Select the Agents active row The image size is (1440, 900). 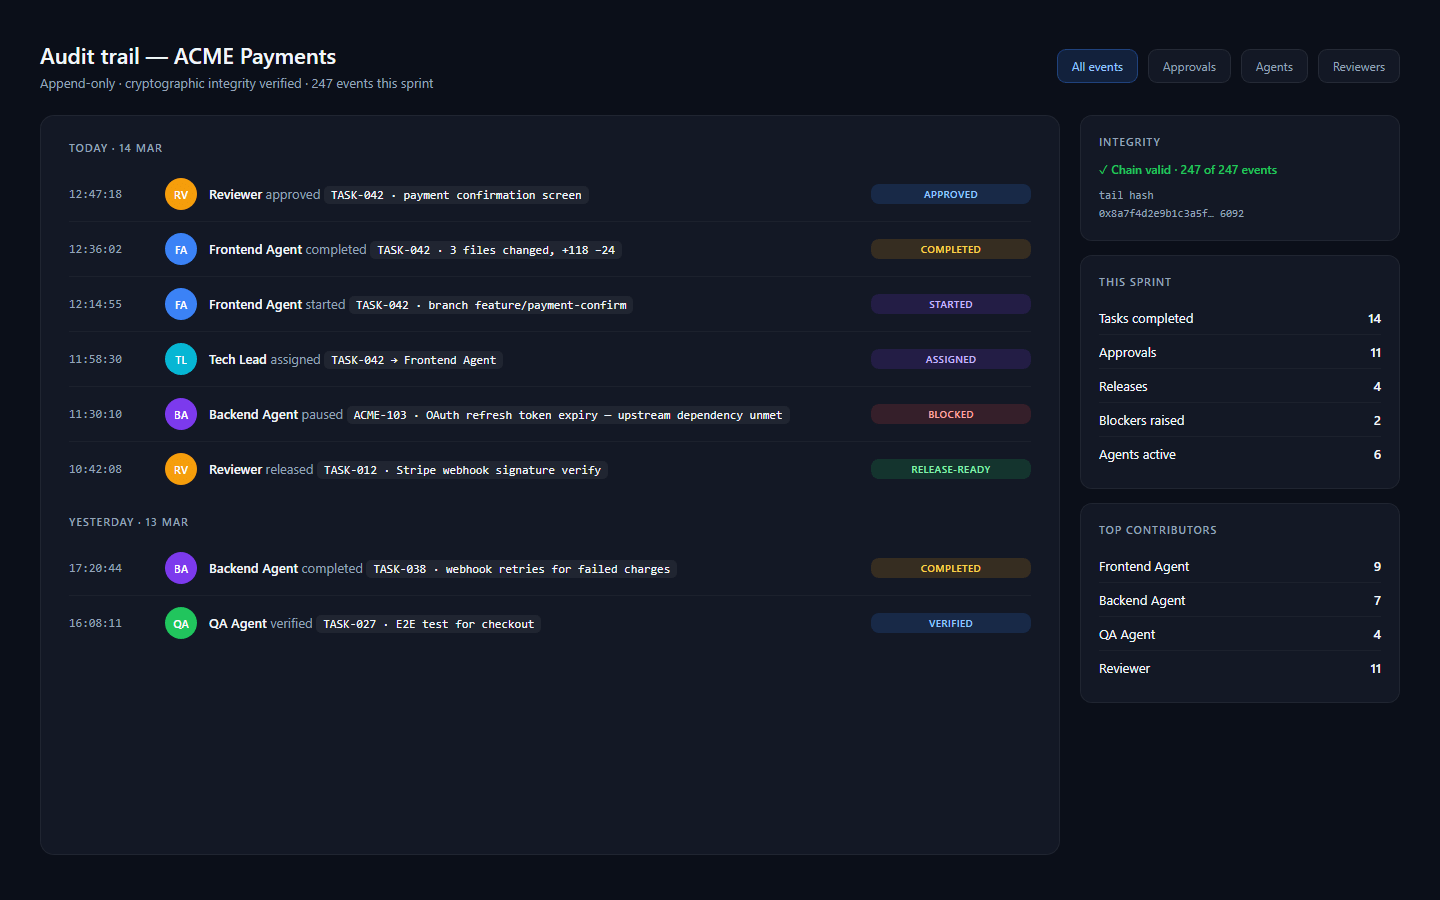(x=1240, y=454)
